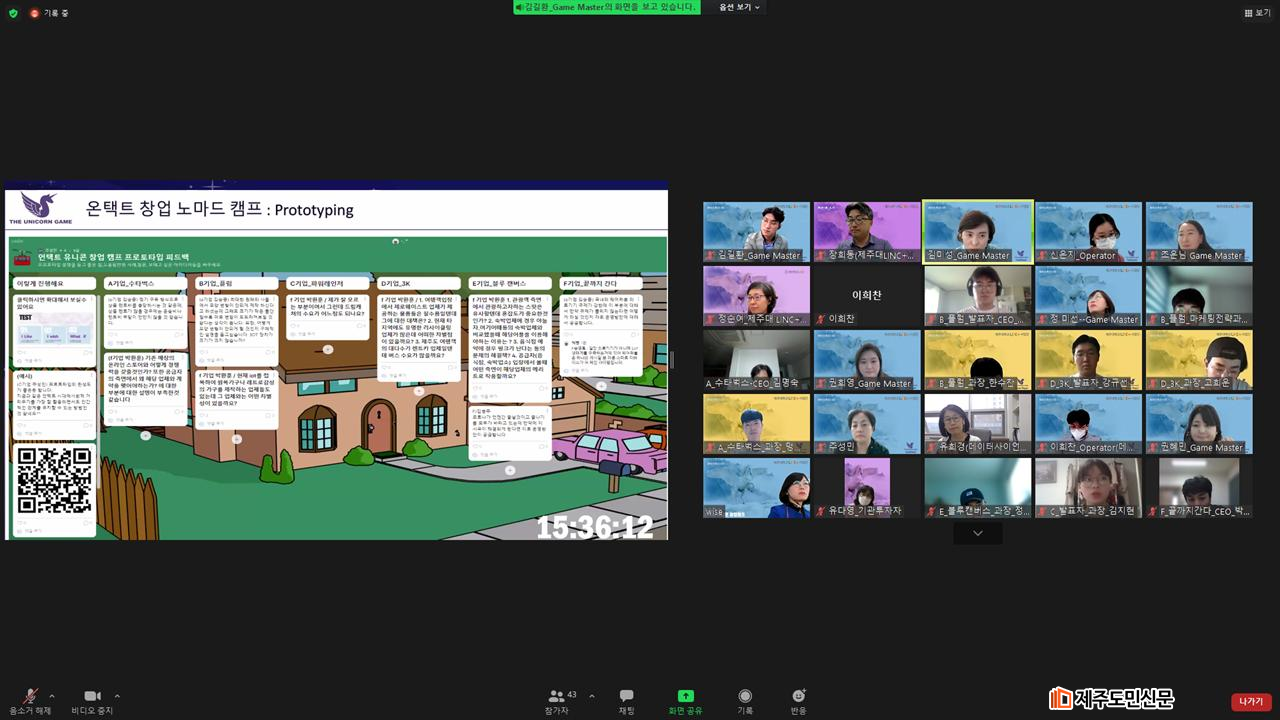Open the gallery view menu (보기)
Screen dimensions: 1280x720
(1257, 12)
